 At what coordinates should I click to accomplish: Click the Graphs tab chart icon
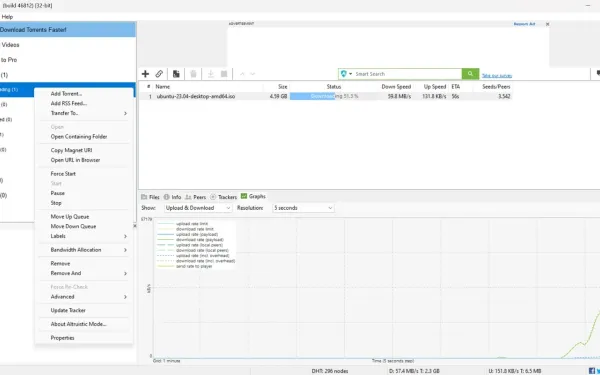pyautogui.click(x=244, y=196)
